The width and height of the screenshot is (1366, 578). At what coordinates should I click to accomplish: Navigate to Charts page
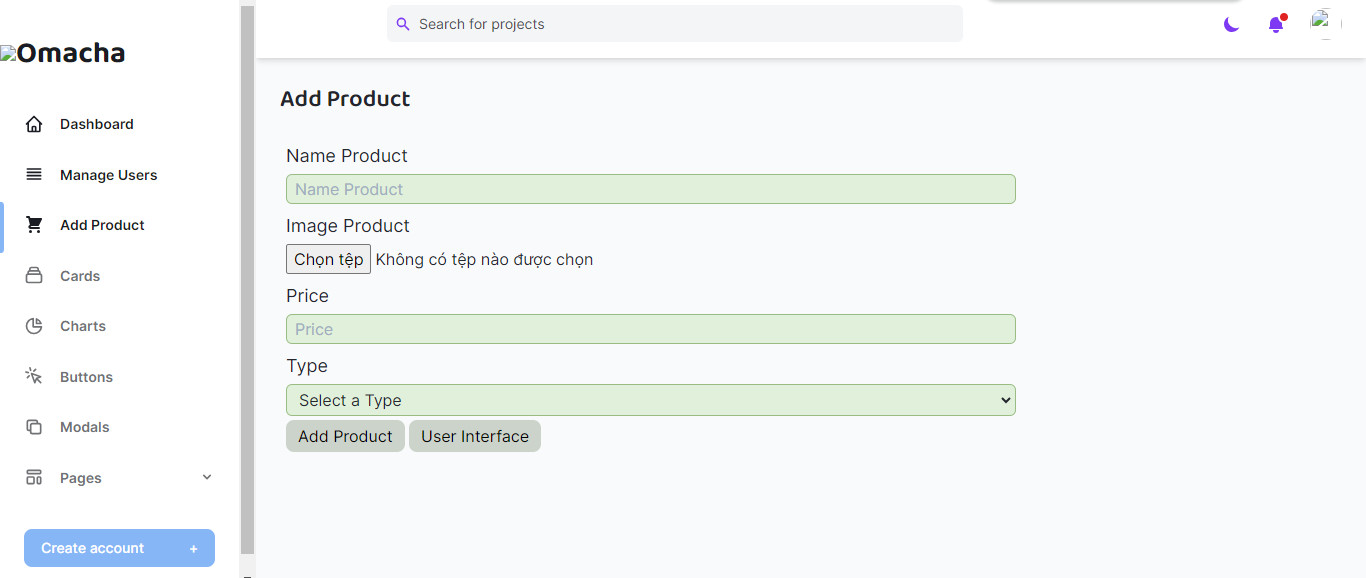[83, 326]
